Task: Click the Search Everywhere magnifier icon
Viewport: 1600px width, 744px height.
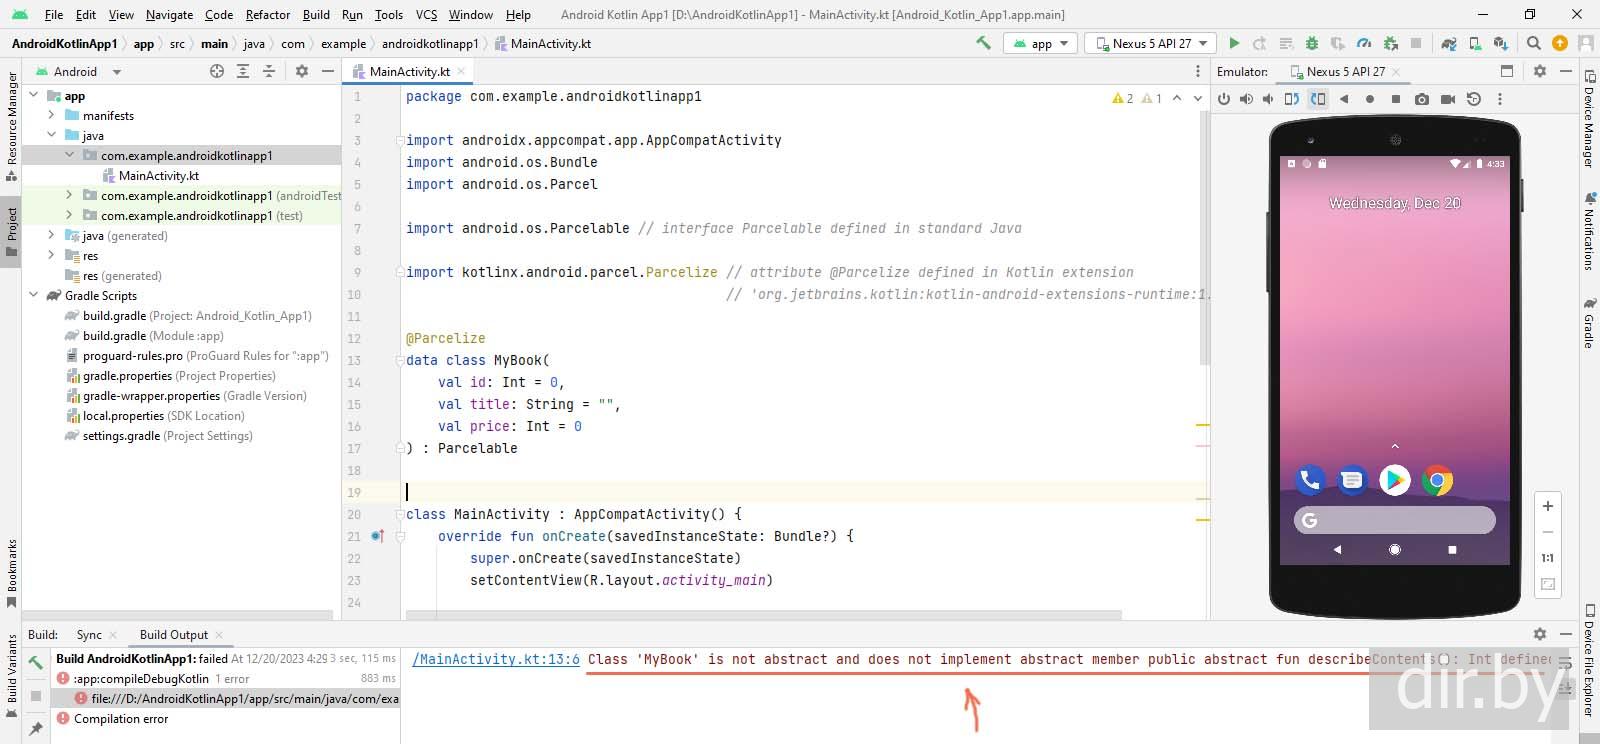Action: pos(1533,43)
